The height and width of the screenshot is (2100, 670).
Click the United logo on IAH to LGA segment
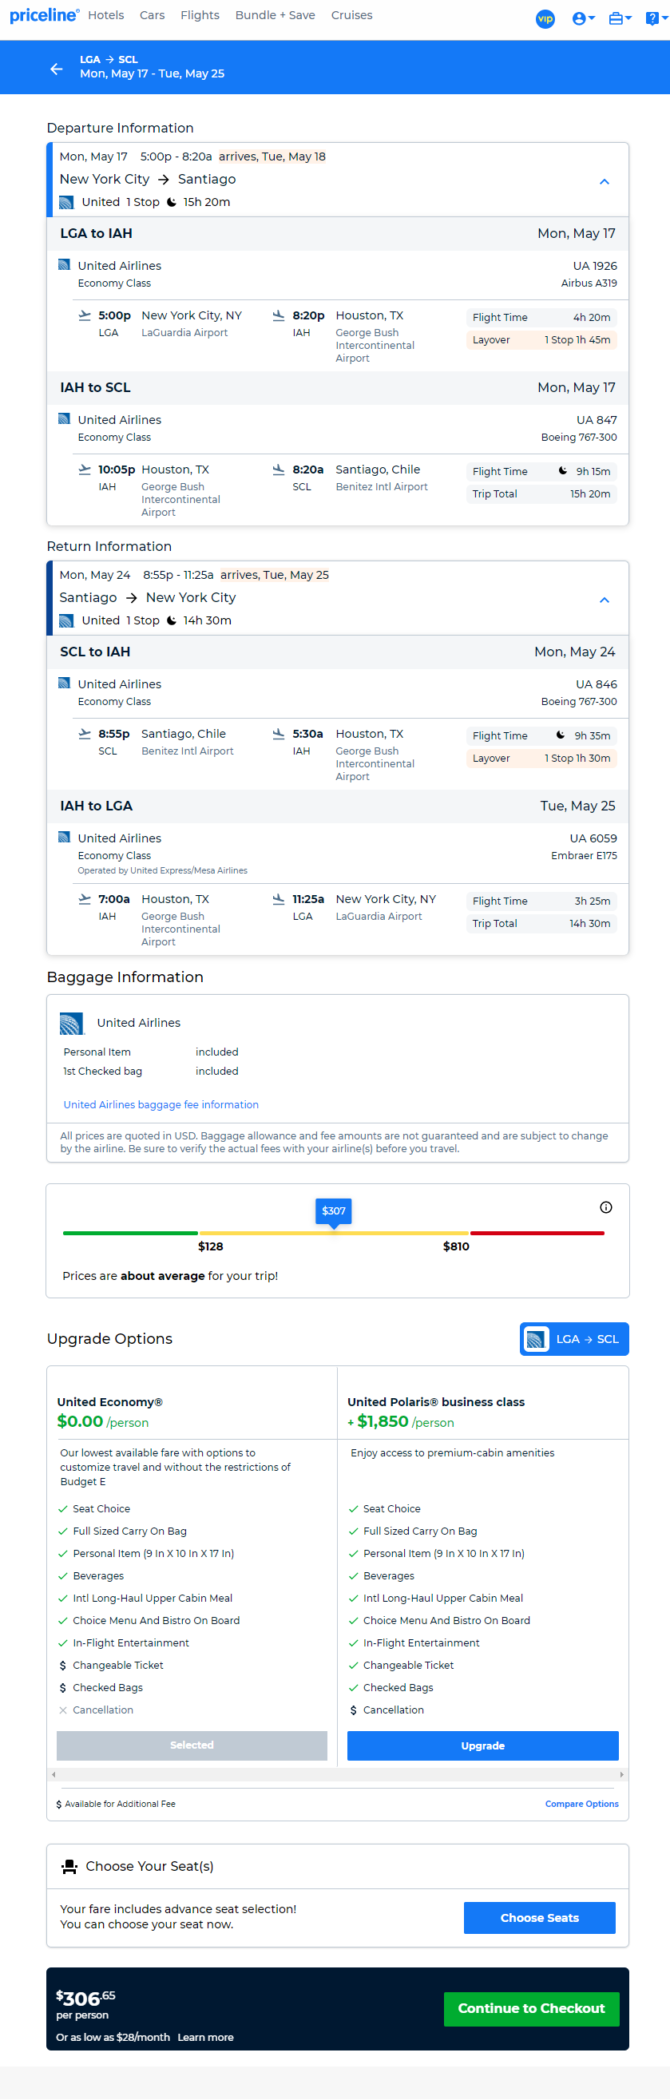(64, 837)
